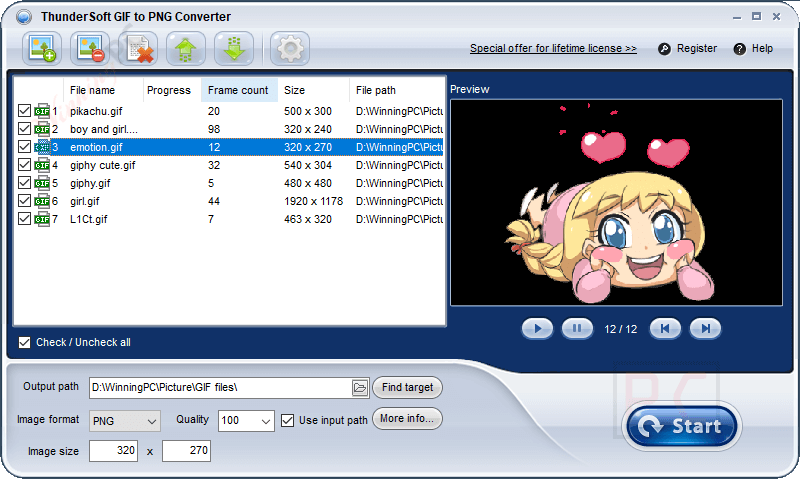The height and width of the screenshot is (479, 800).
Task: Uncheck the giphy cute.gif checkbox
Action: [24, 164]
